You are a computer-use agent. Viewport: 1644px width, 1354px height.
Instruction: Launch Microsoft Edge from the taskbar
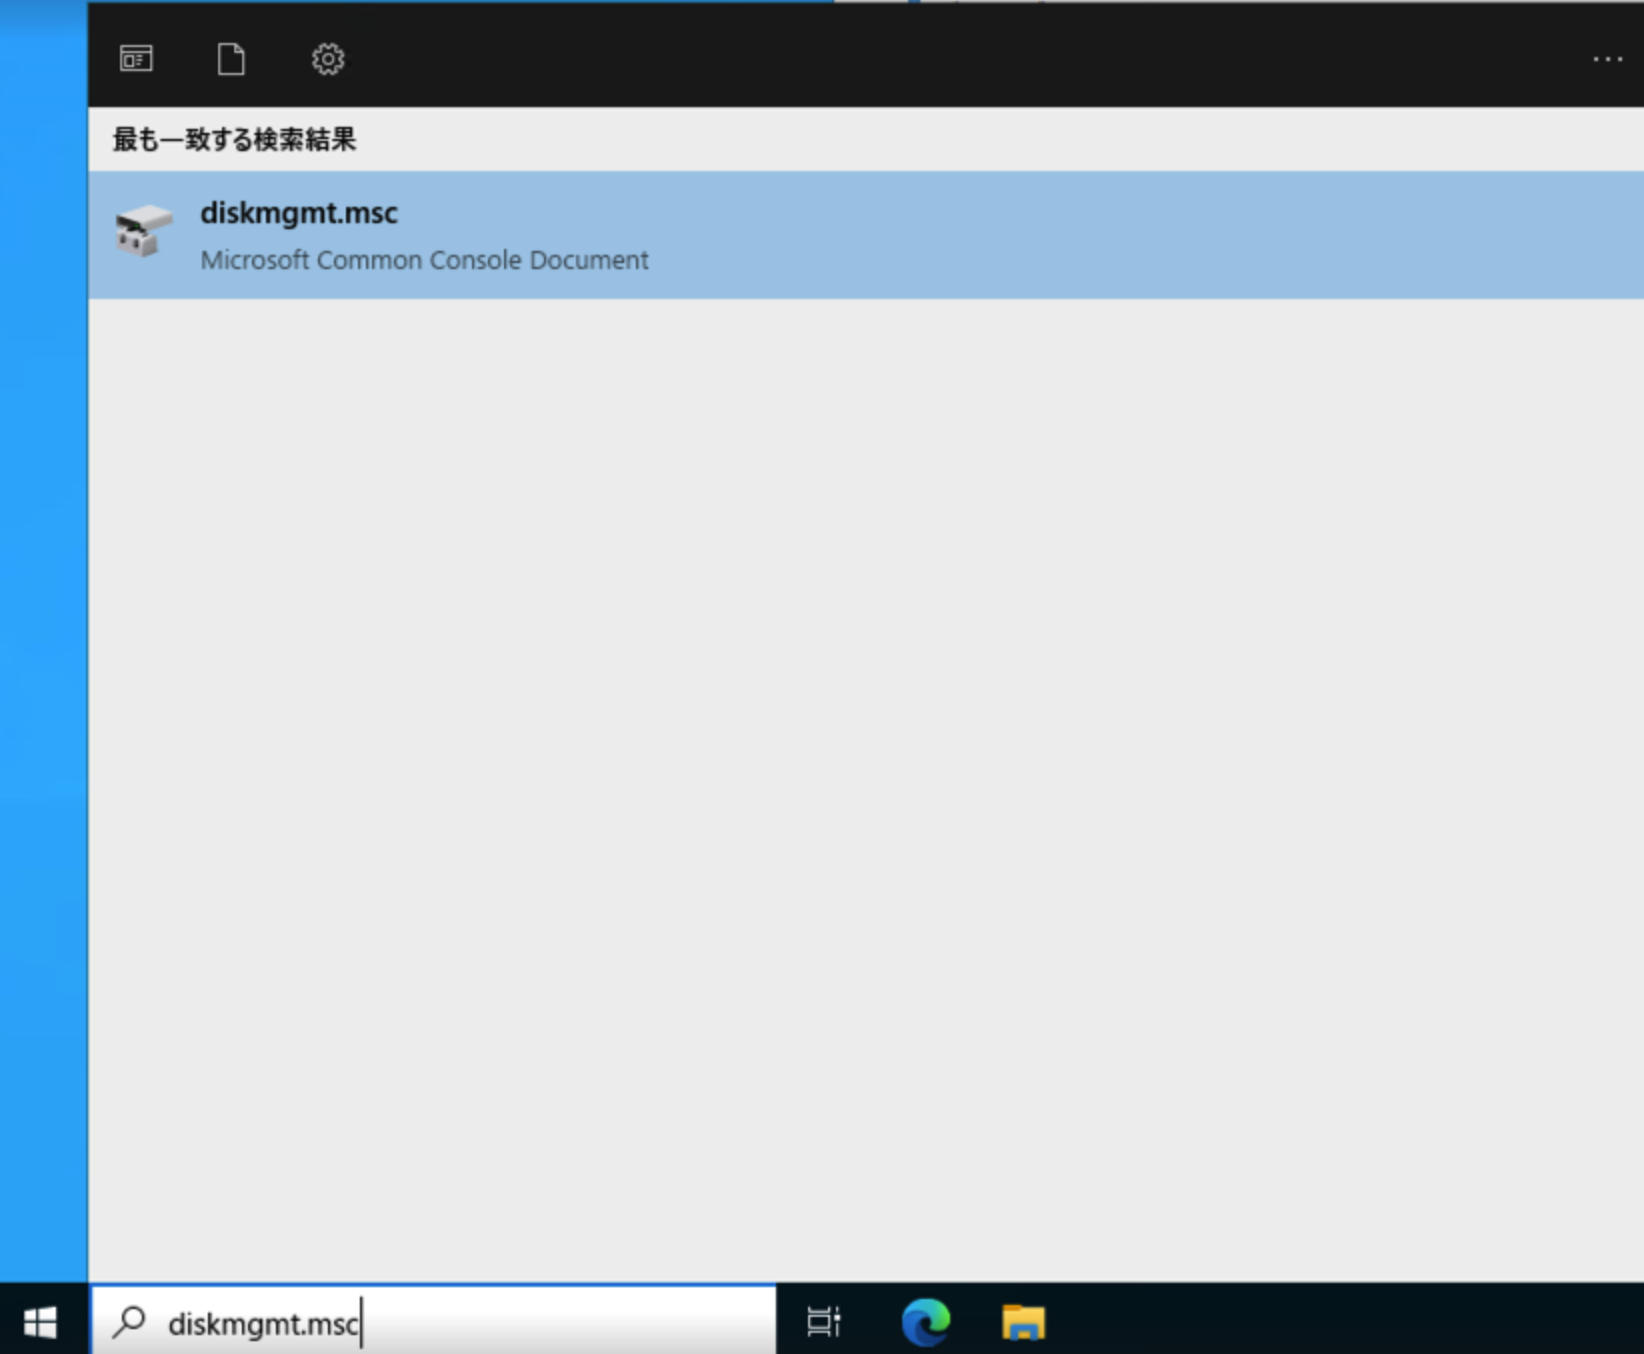[925, 1321]
